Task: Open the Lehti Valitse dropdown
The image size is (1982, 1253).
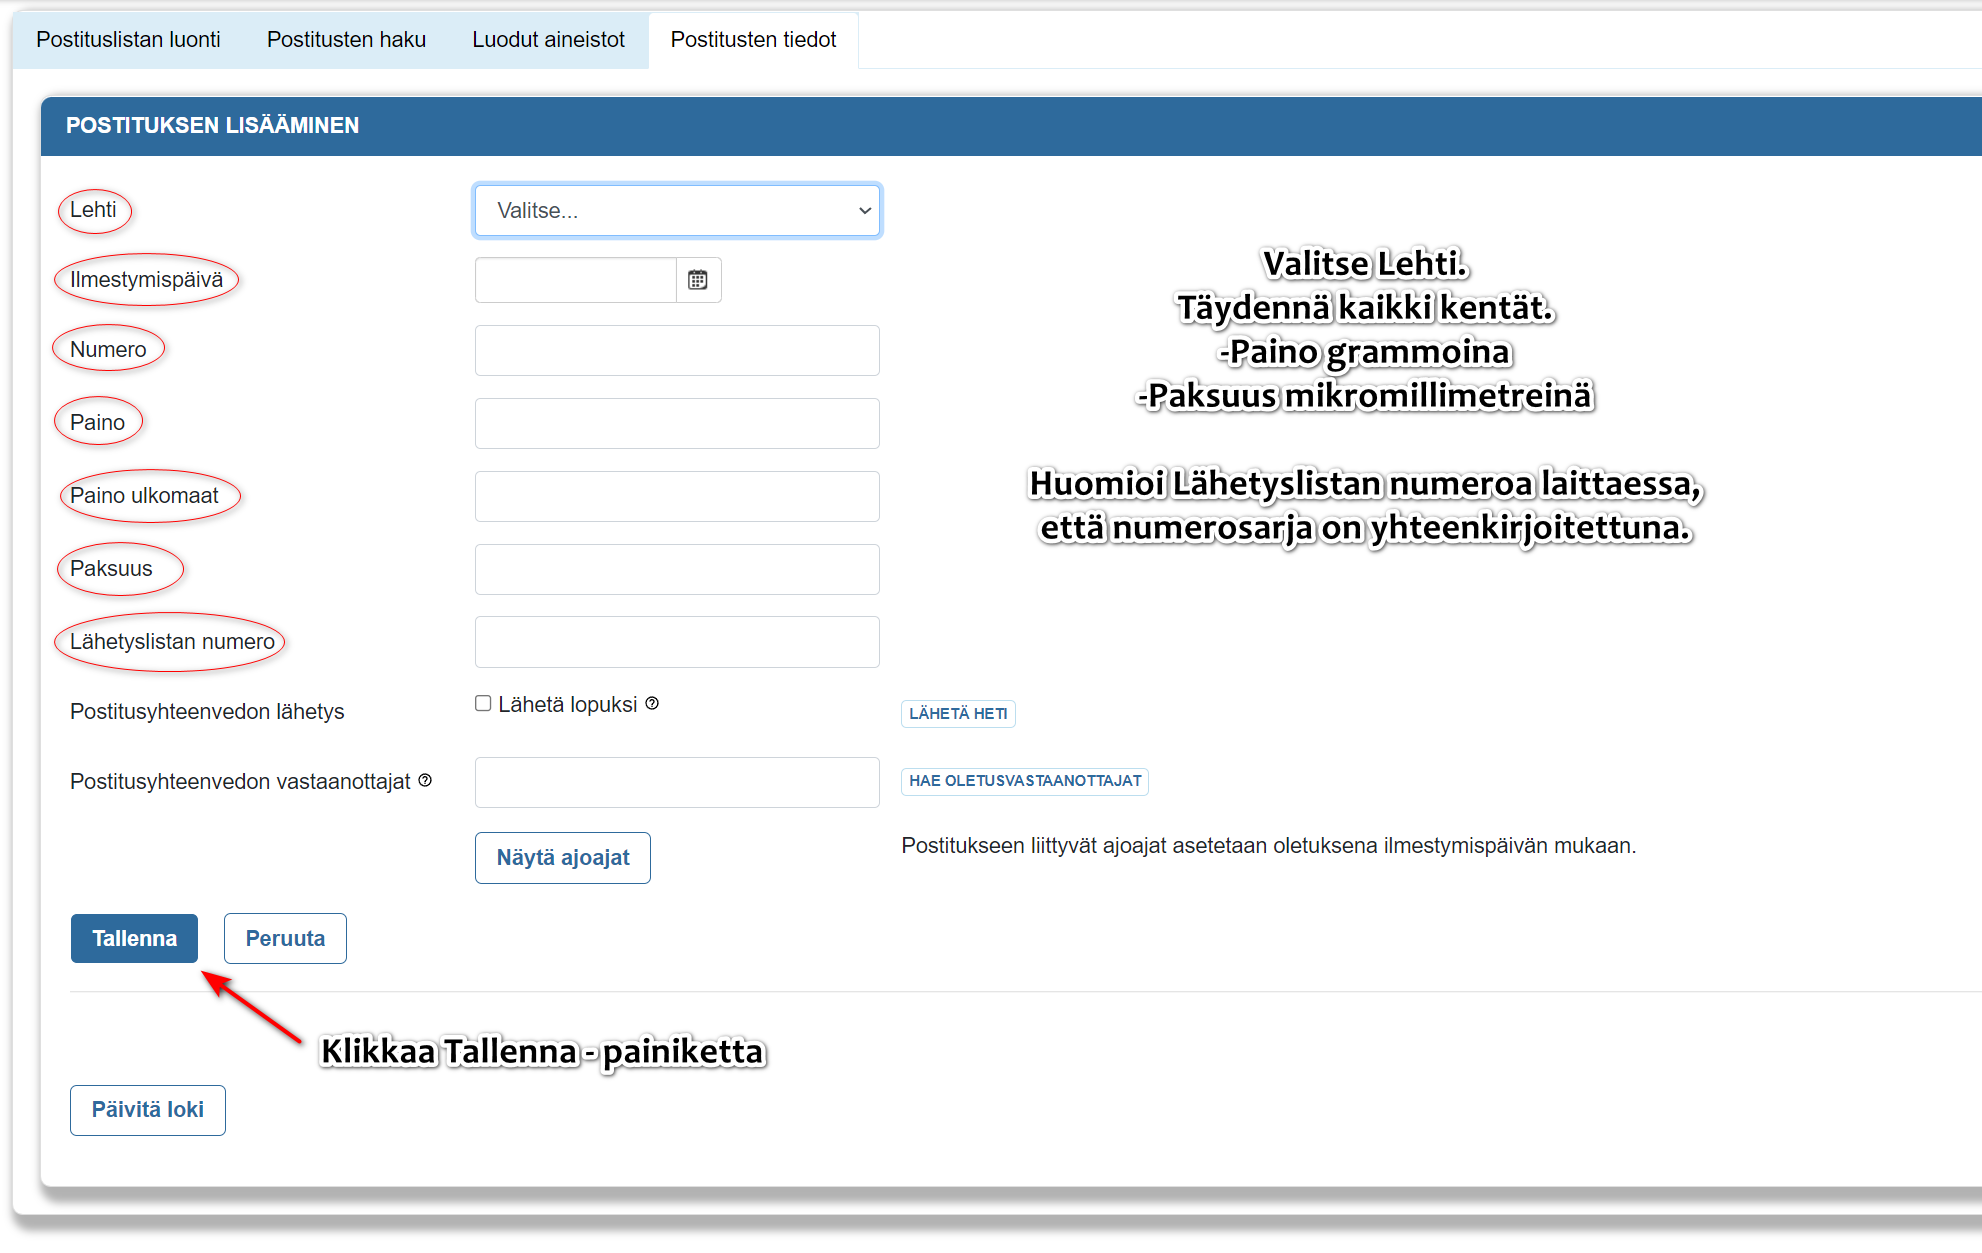Action: pyautogui.click(x=677, y=210)
